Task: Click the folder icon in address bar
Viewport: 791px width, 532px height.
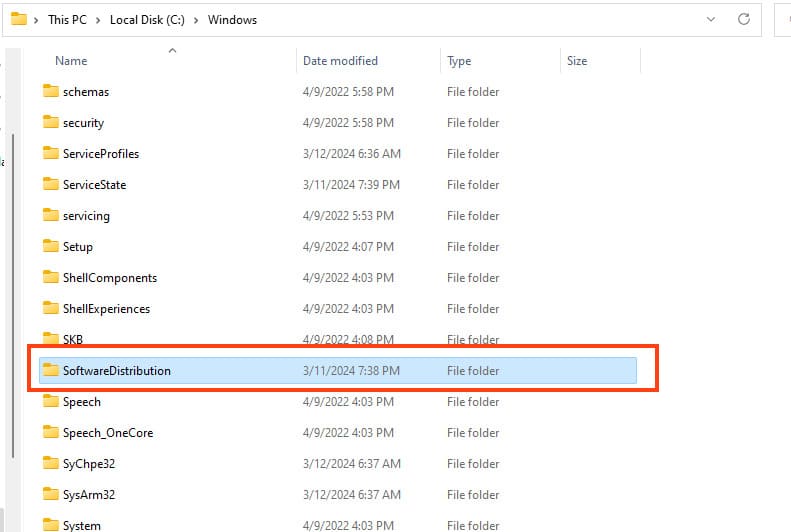Action: 18,19
